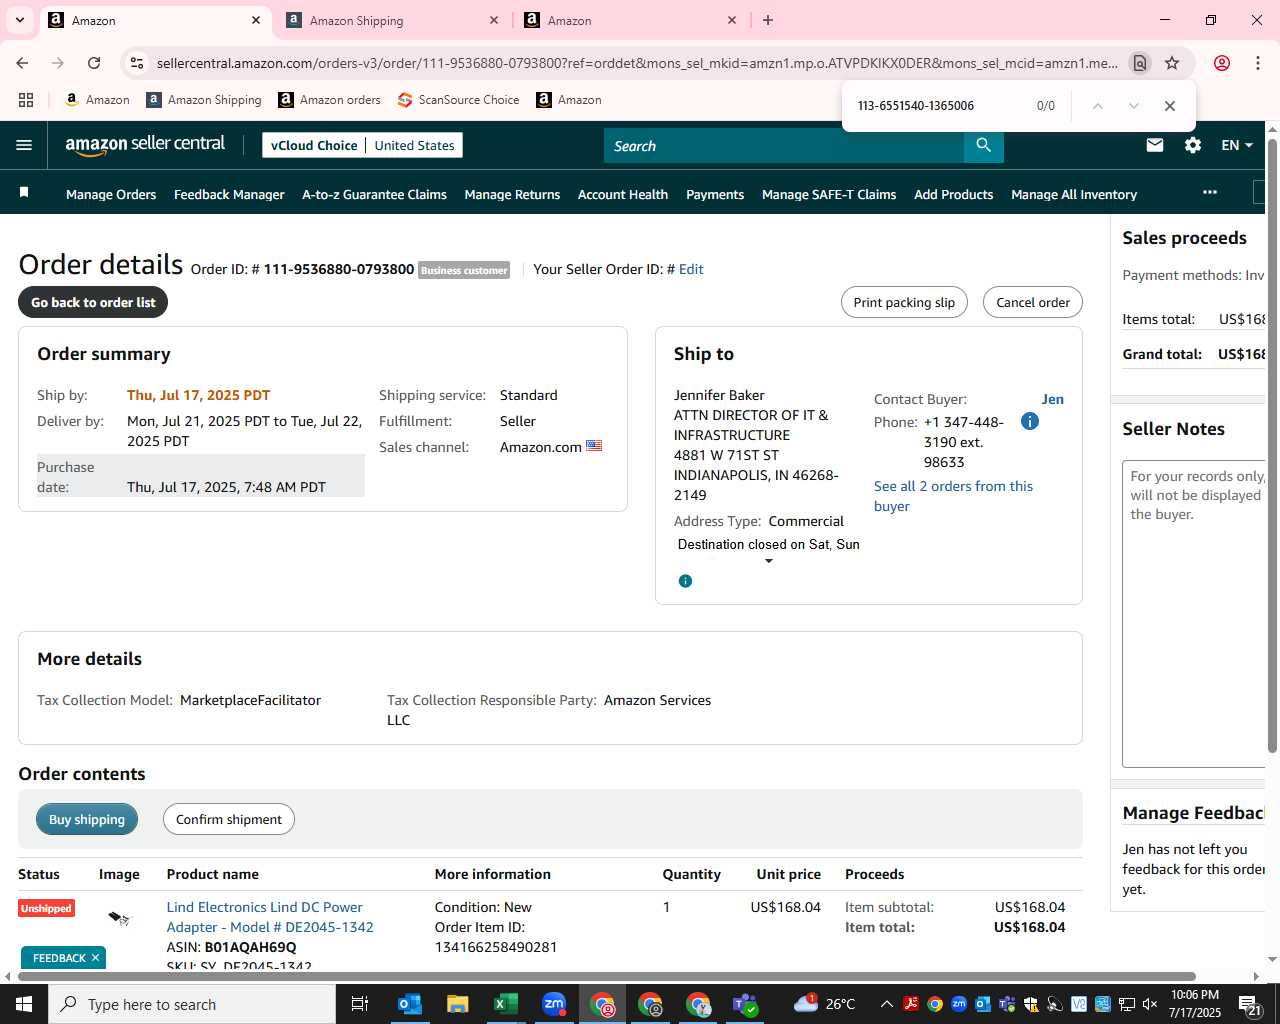Image resolution: width=1280 pixels, height=1024 pixels.
Task: Open Manage Returns menu
Action: 512,194
